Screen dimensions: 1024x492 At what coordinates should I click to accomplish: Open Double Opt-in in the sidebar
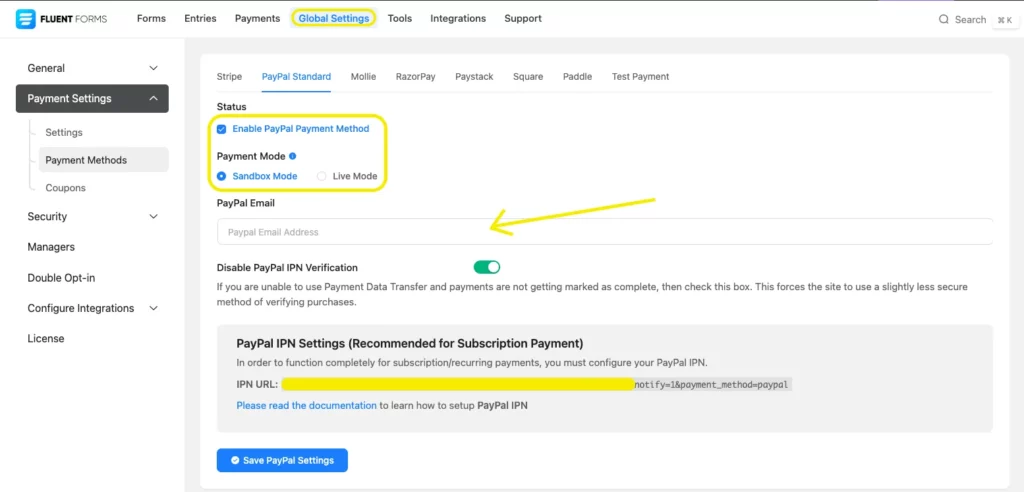61,278
